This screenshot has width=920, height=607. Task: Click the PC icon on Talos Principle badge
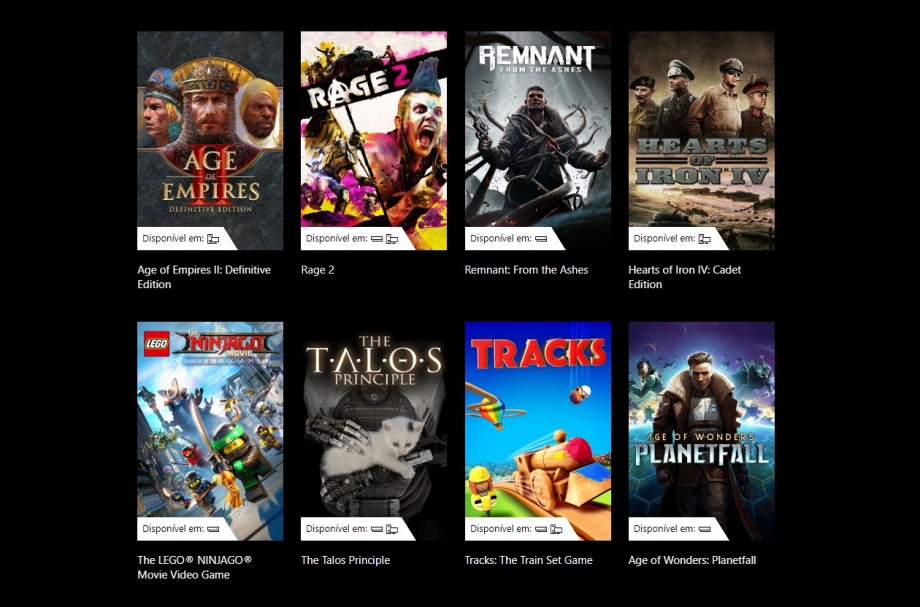click(x=392, y=529)
